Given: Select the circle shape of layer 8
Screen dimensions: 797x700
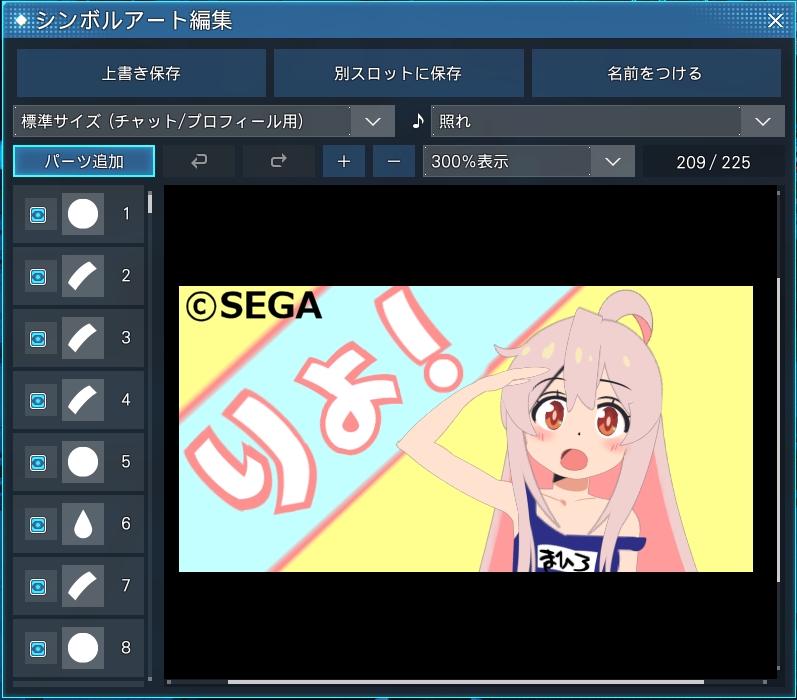Looking at the screenshot, I should click(x=83, y=648).
